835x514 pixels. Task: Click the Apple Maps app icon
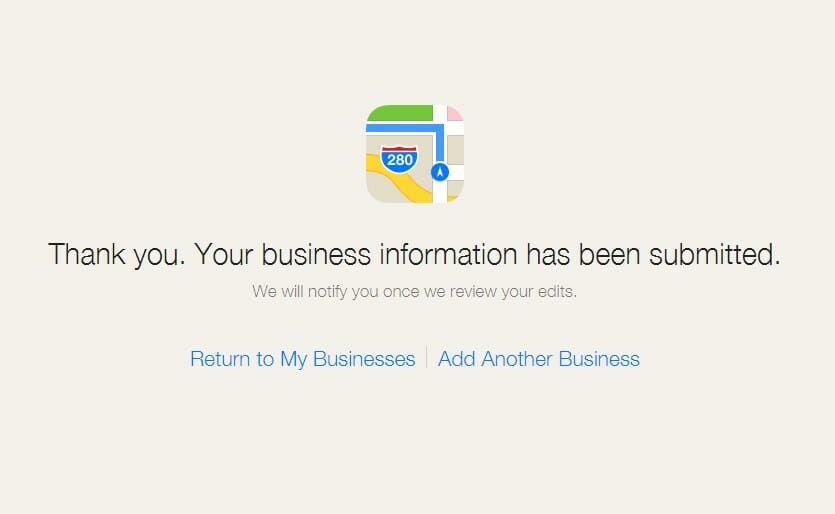click(x=415, y=154)
